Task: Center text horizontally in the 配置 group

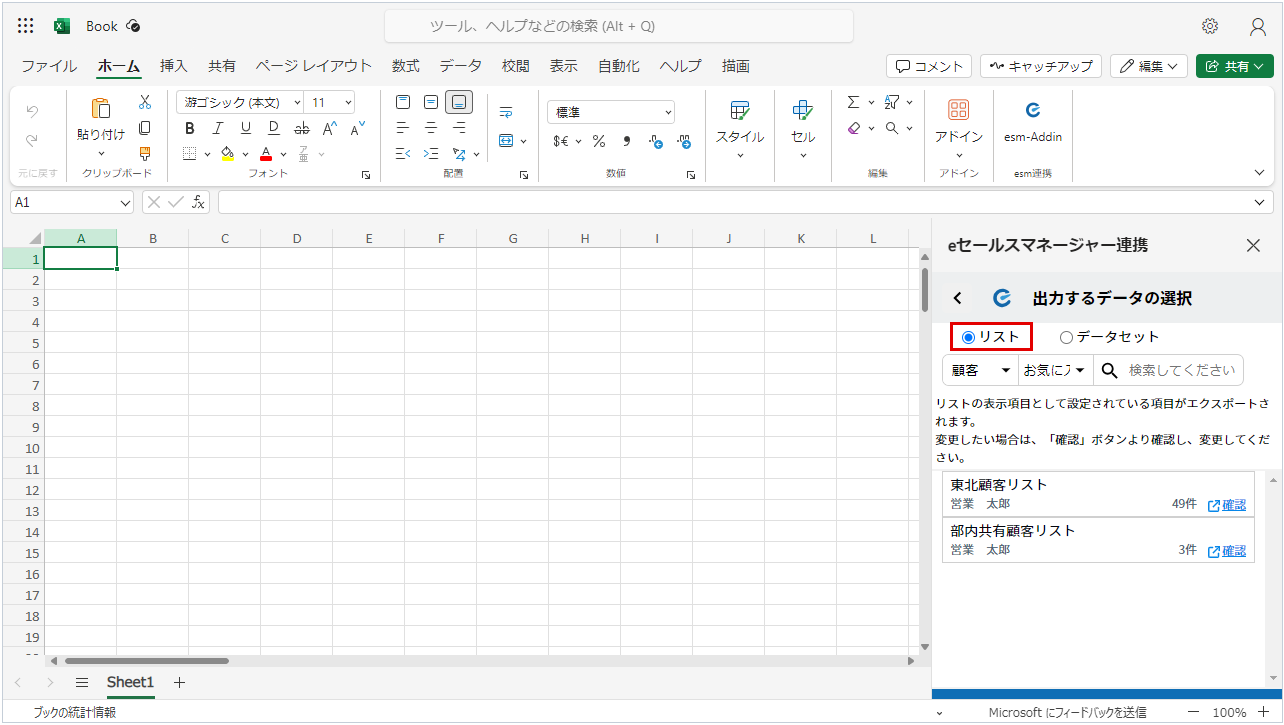Action: [x=431, y=128]
